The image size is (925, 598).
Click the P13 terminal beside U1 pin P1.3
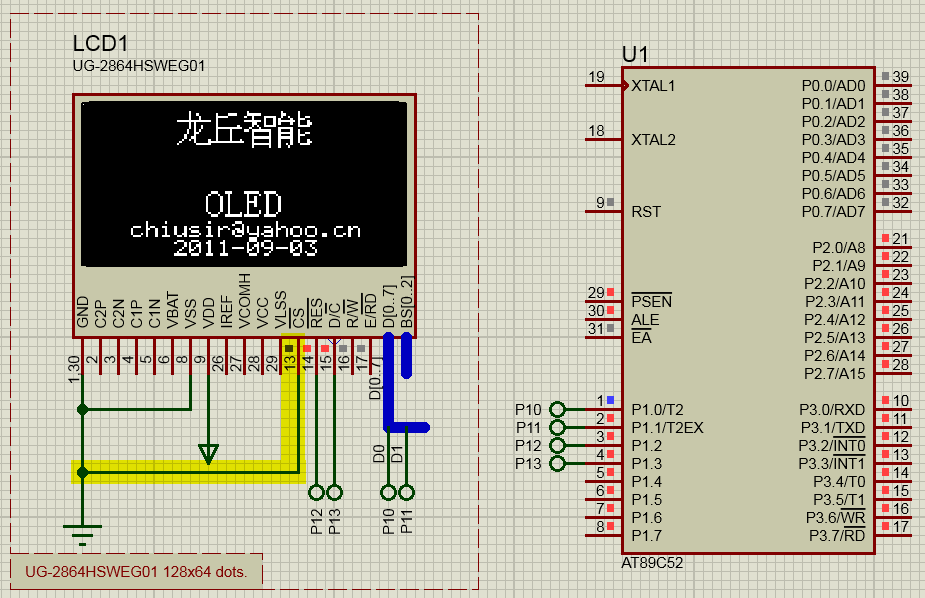tap(557, 464)
